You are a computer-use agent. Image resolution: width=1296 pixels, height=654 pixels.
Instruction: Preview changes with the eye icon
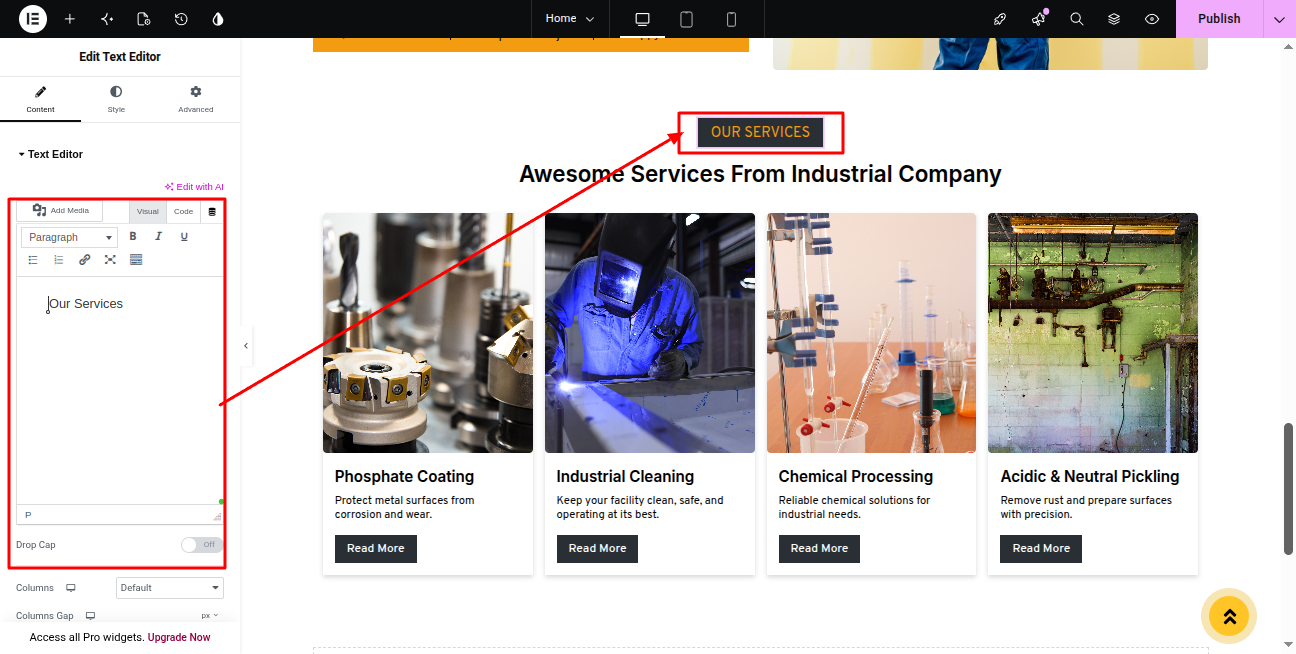click(x=1152, y=19)
